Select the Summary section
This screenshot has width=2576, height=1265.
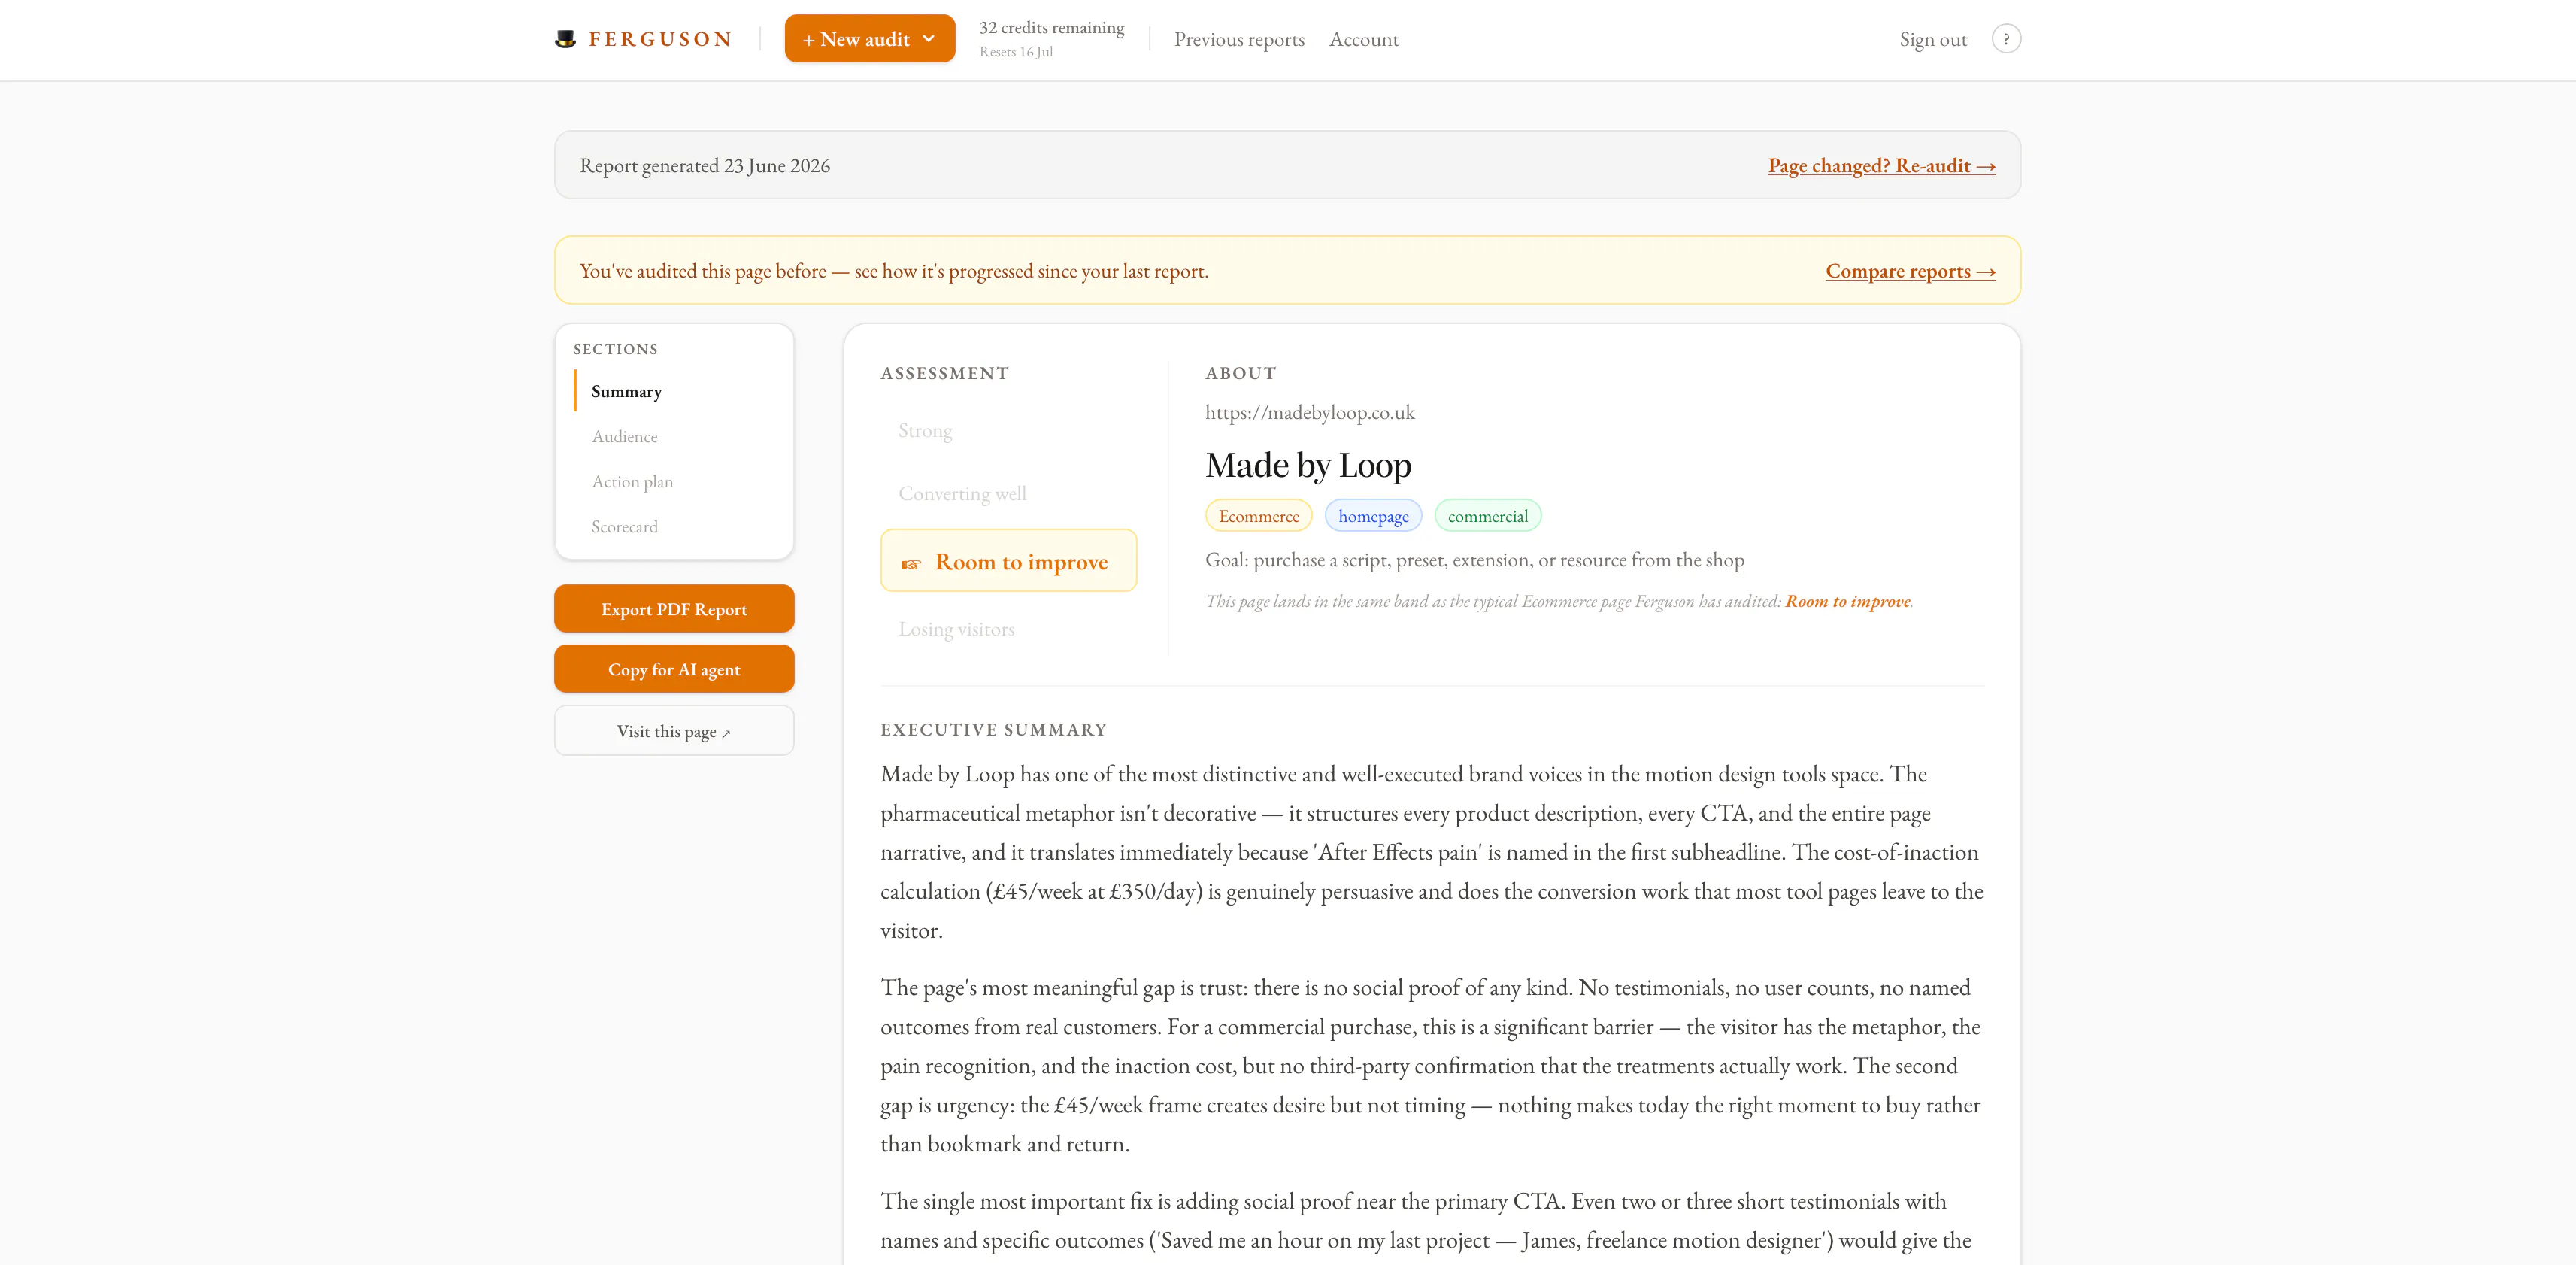pyautogui.click(x=626, y=391)
